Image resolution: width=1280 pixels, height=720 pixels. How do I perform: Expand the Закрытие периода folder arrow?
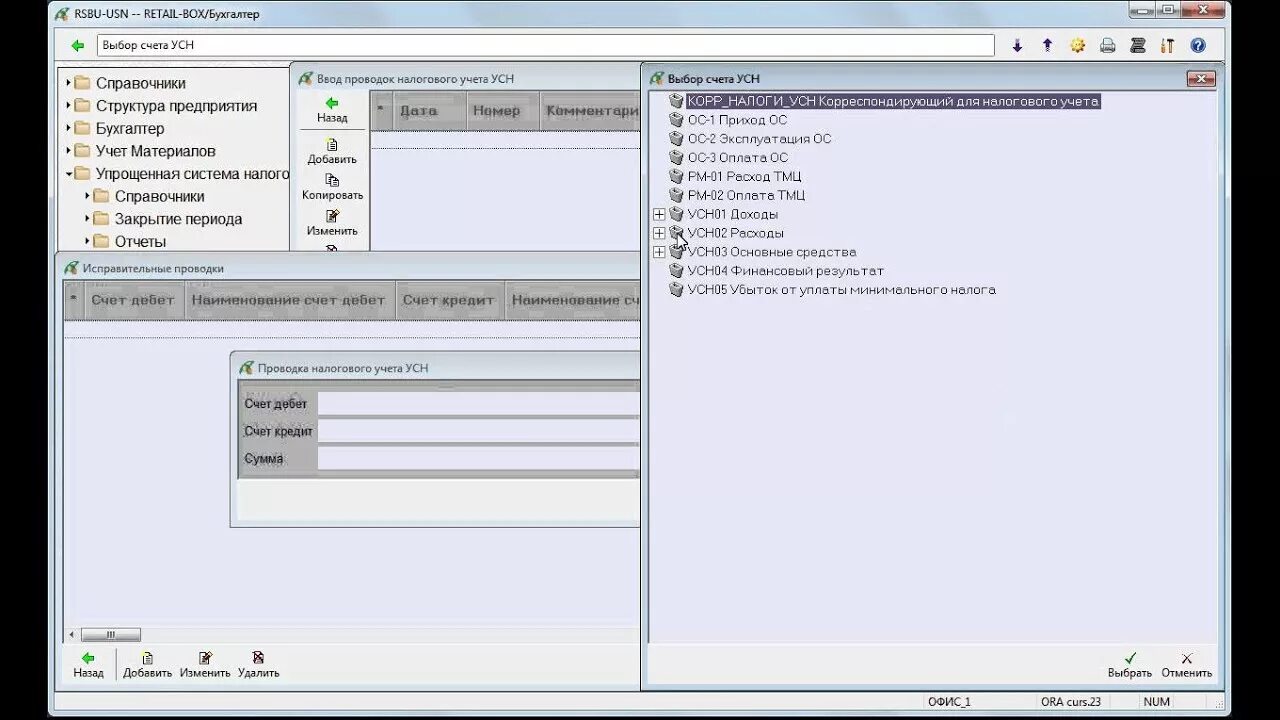(87, 219)
